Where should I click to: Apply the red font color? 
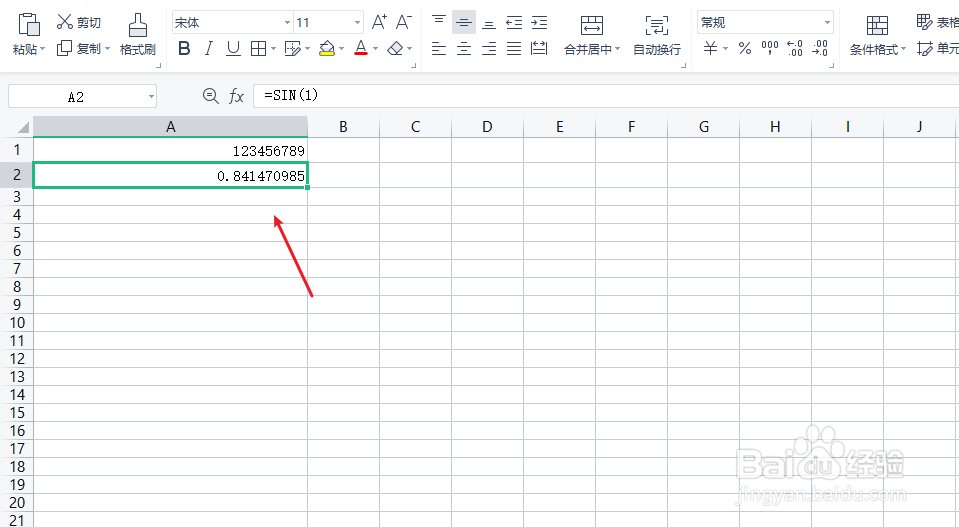click(x=361, y=48)
